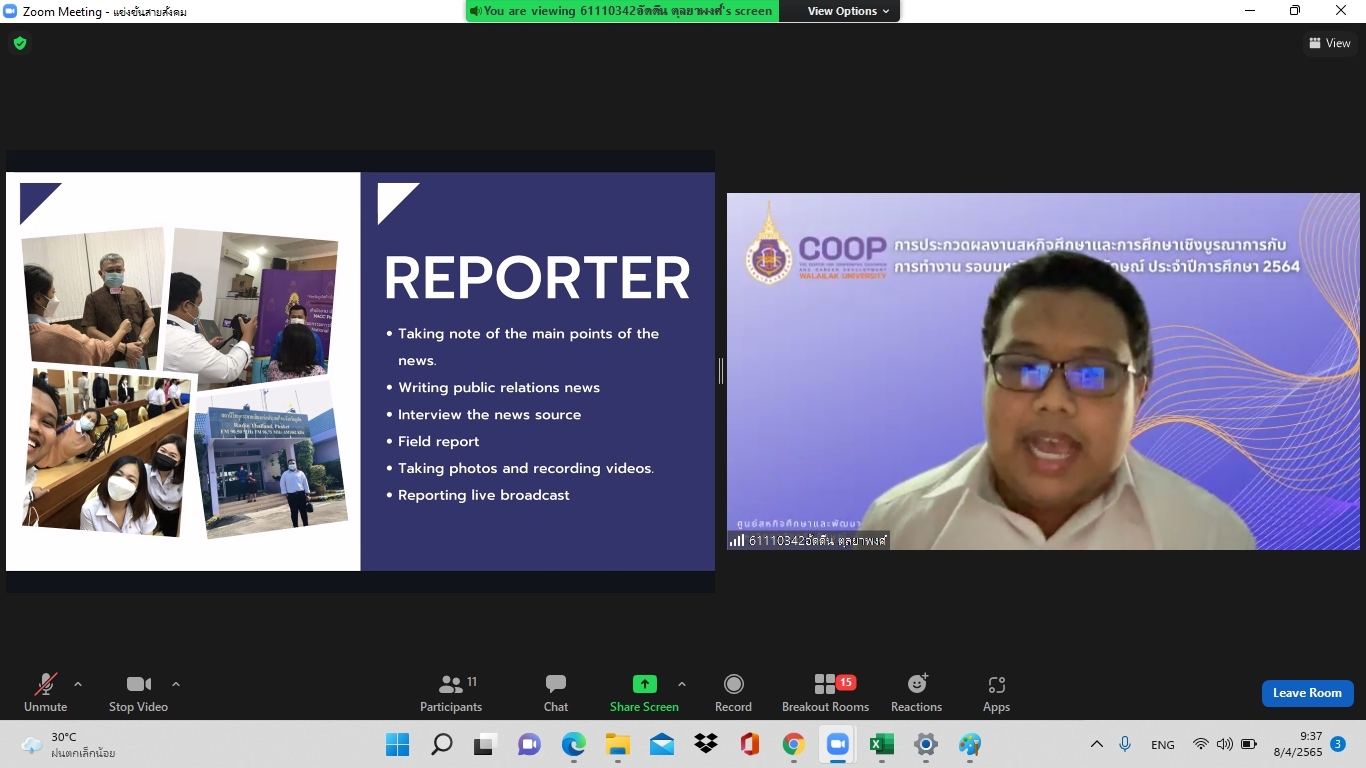Open the Participants panel
Screen dimensions: 1366x768
[450, 693]
